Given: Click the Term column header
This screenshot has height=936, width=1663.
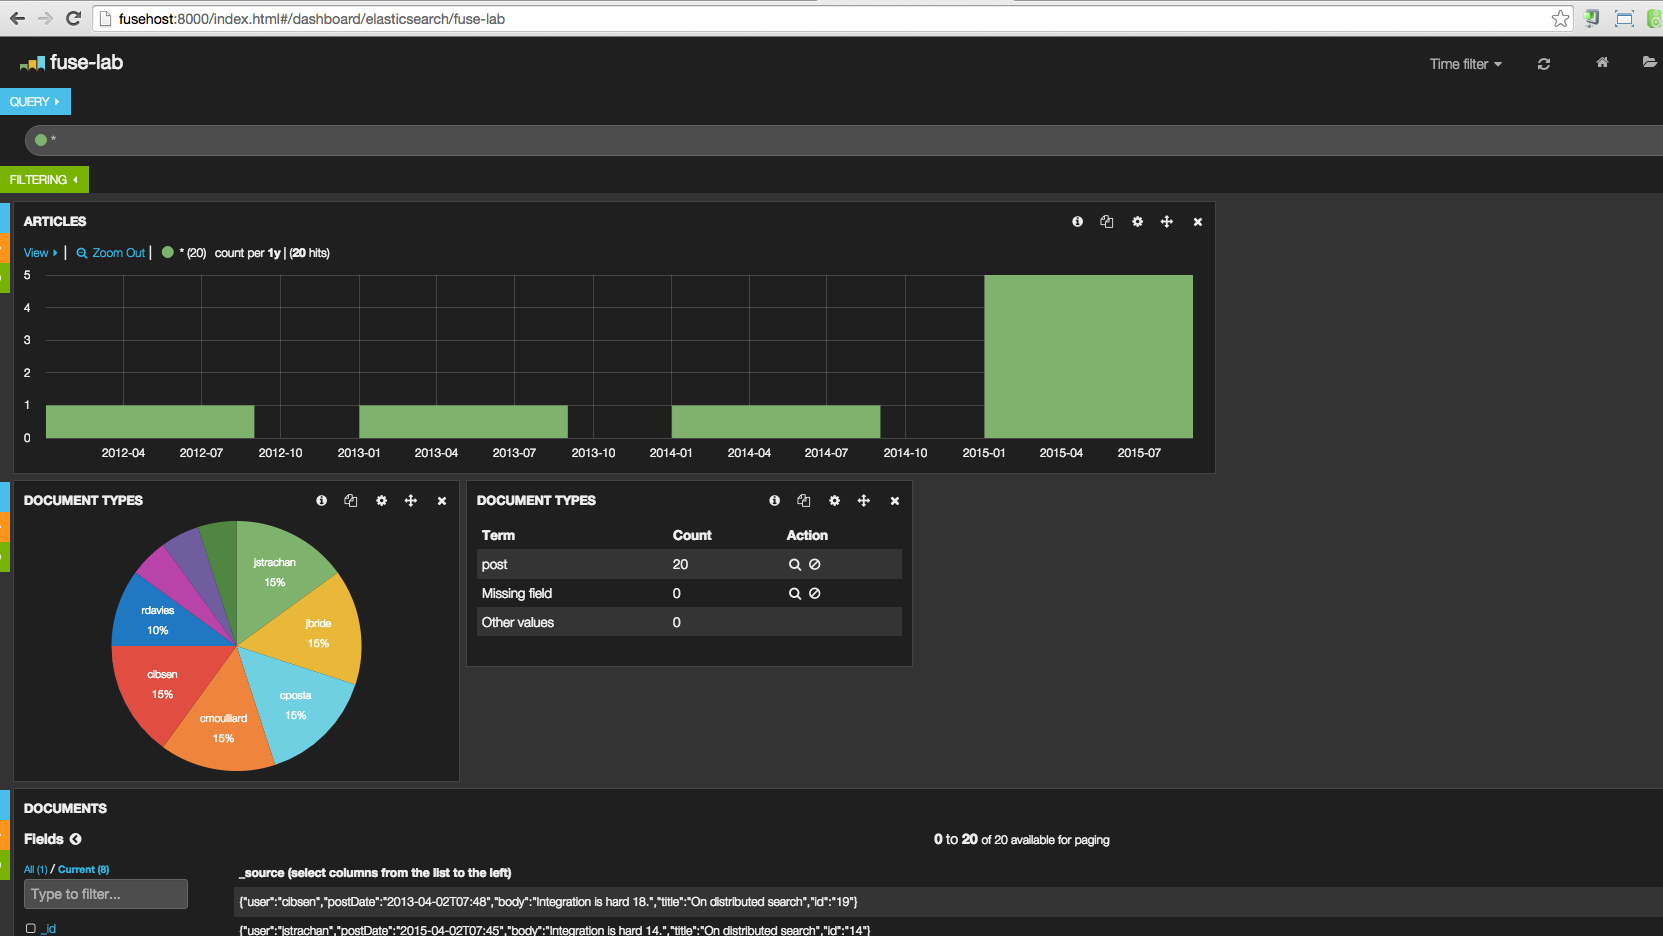Looking at the screenshot, I should tap(498, 536).
